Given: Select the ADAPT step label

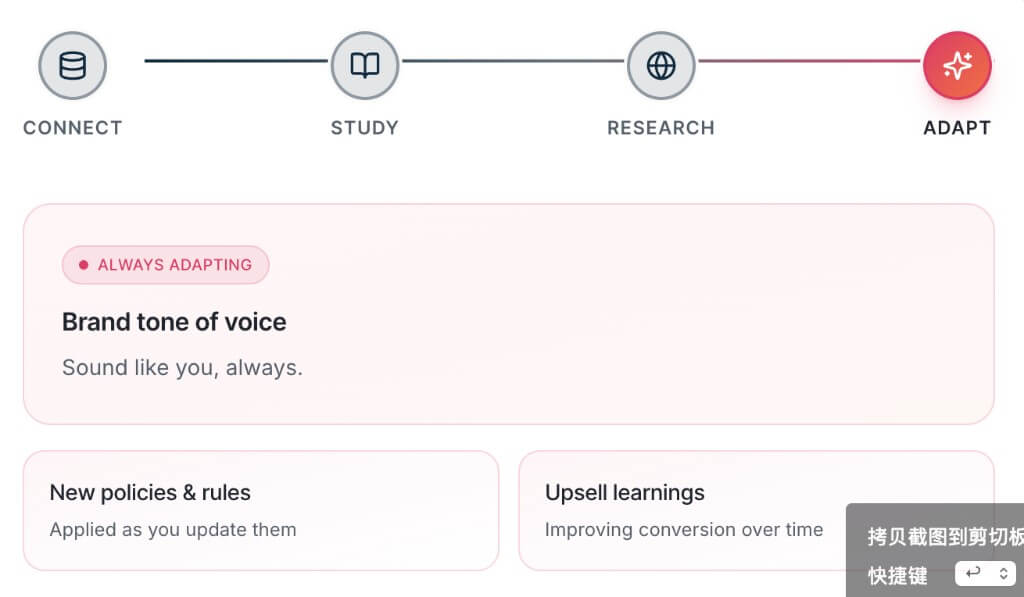Looking at the screenshot, I should pos(957,127).
